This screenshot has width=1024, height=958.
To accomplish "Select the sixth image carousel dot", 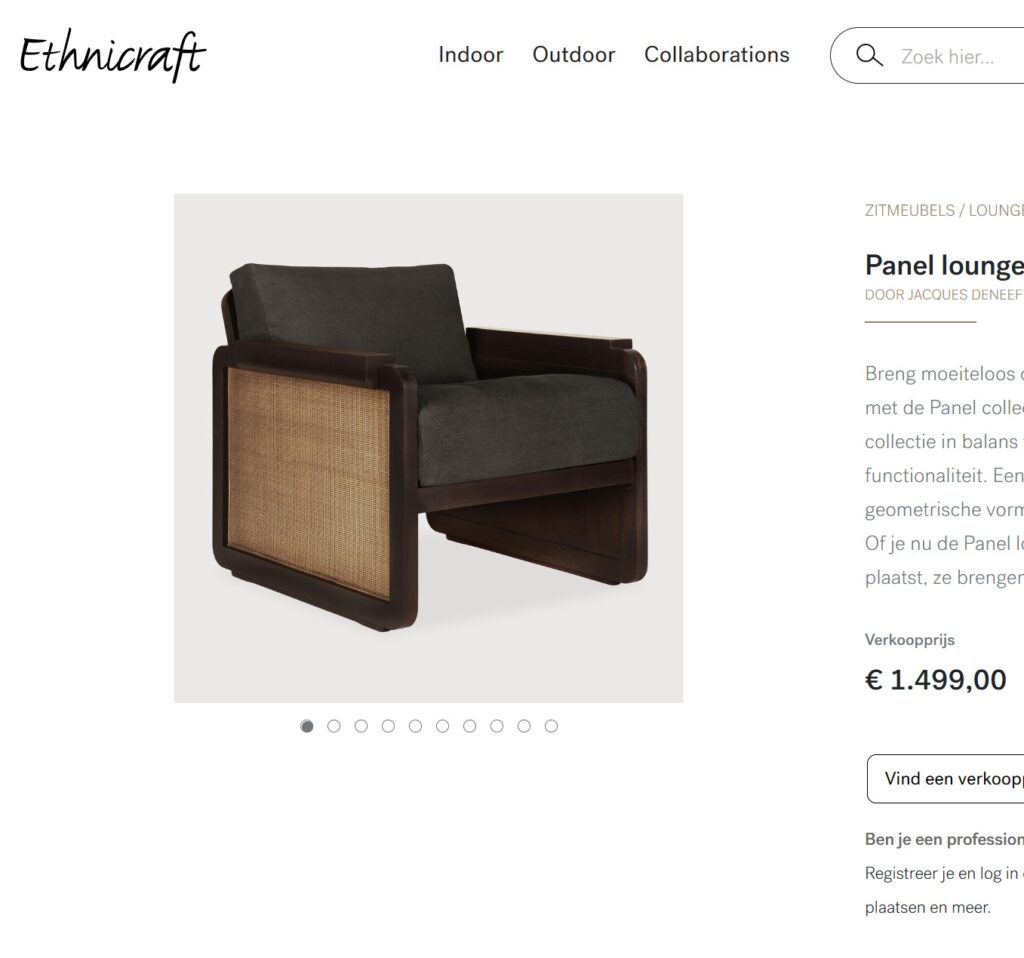I will tap(443, 726).
